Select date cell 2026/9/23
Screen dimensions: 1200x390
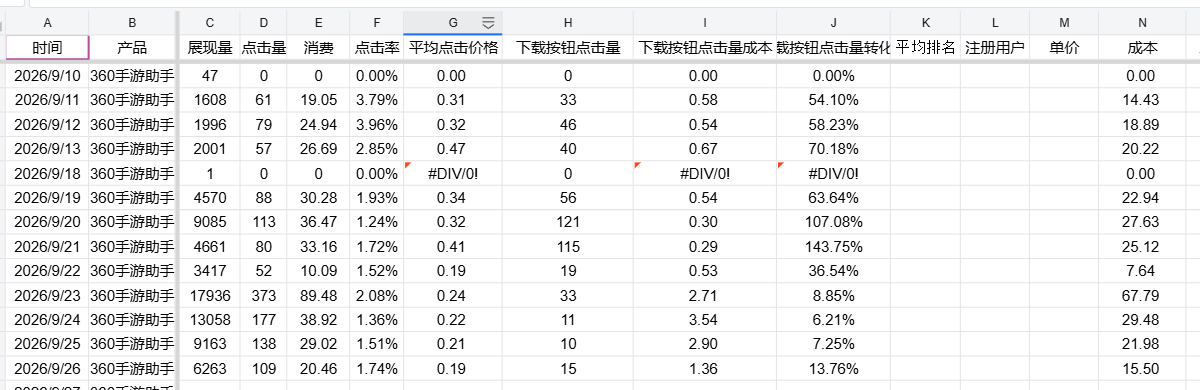47,295
